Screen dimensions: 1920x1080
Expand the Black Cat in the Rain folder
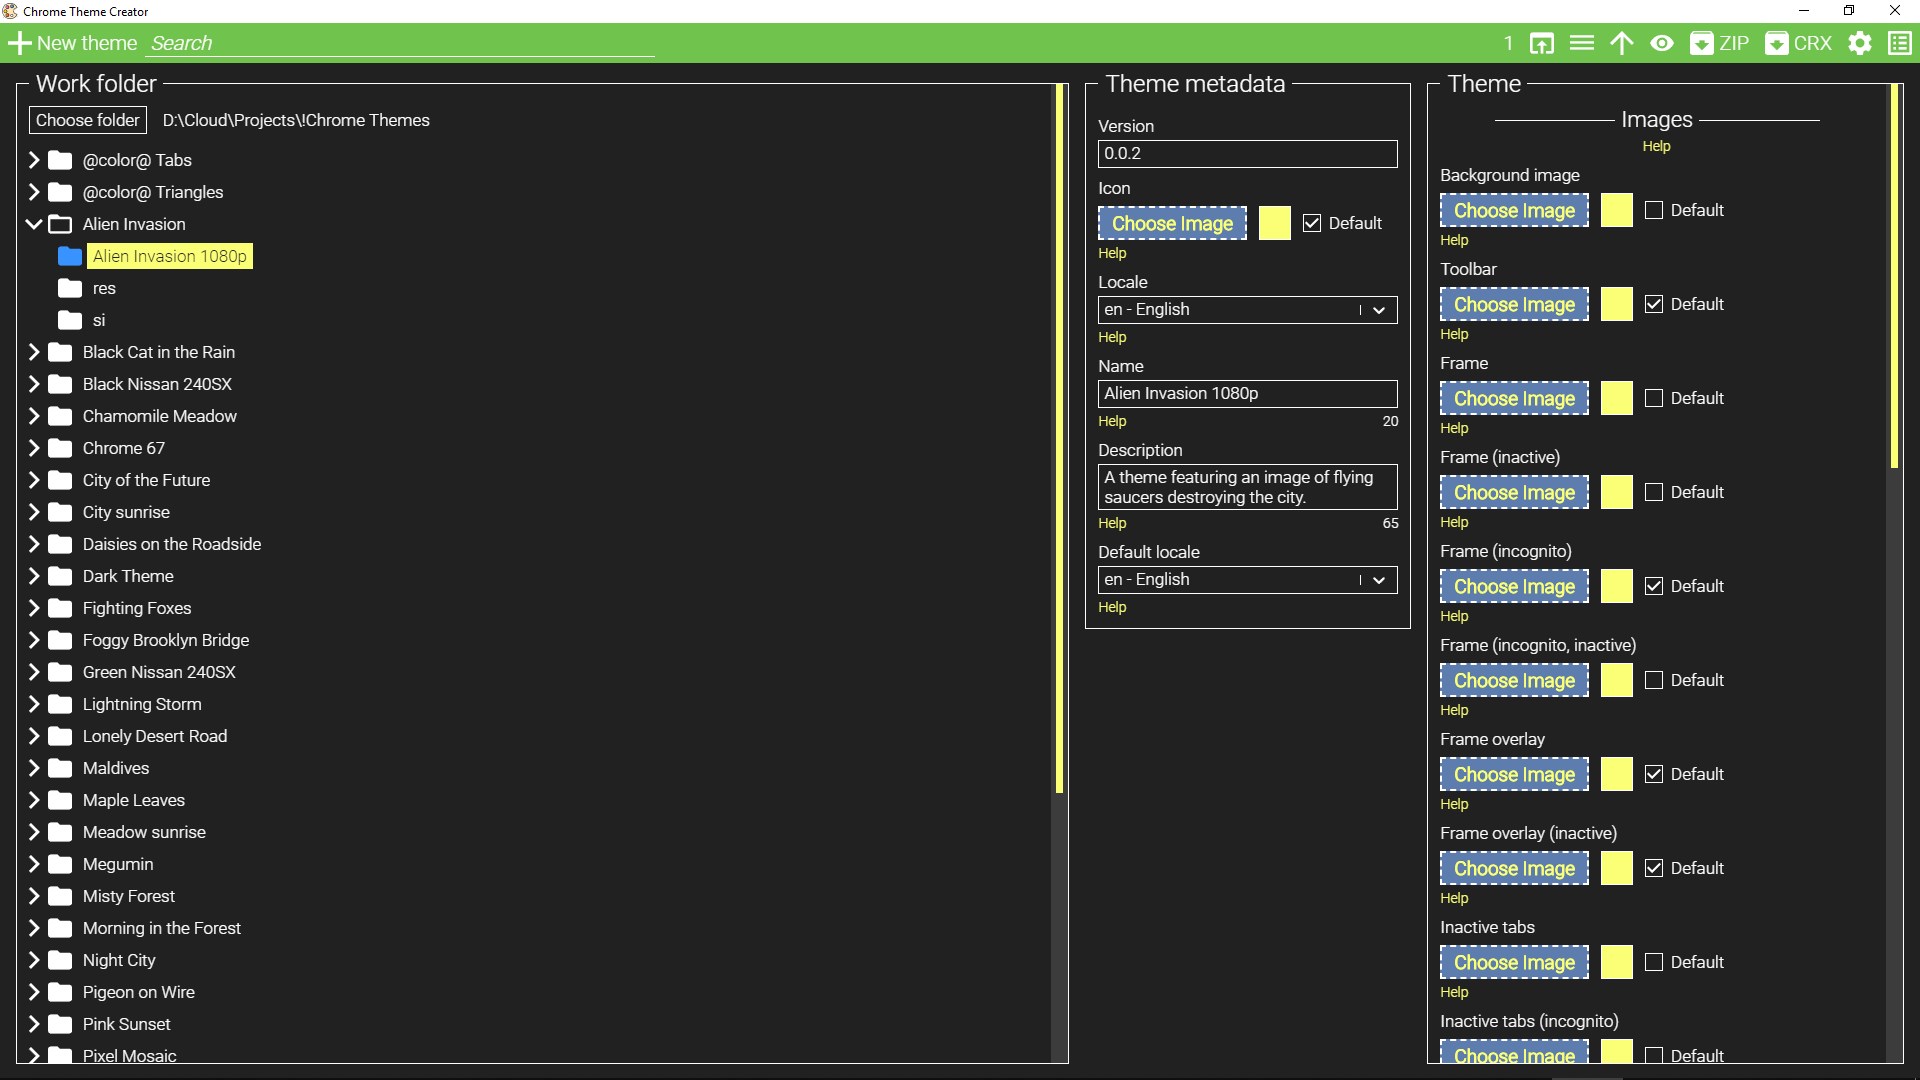(x=34, y=352)
